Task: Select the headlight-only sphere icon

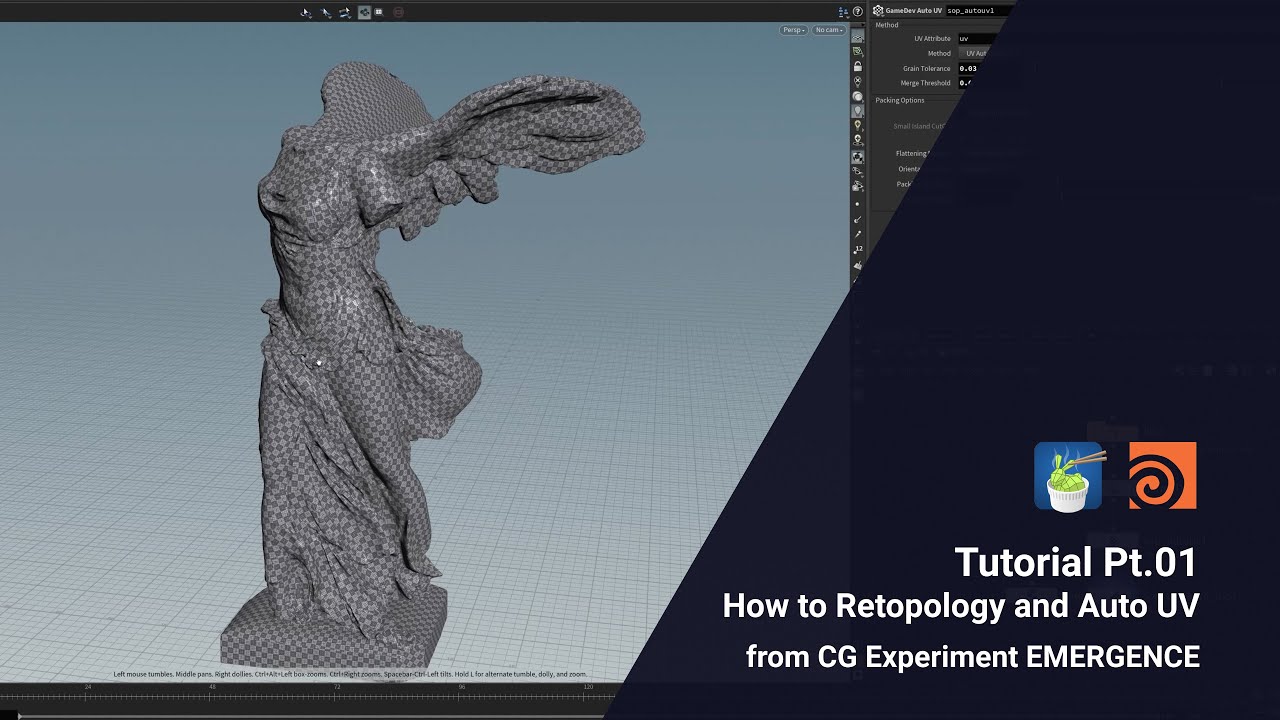Action: click(x=858, y=96)
